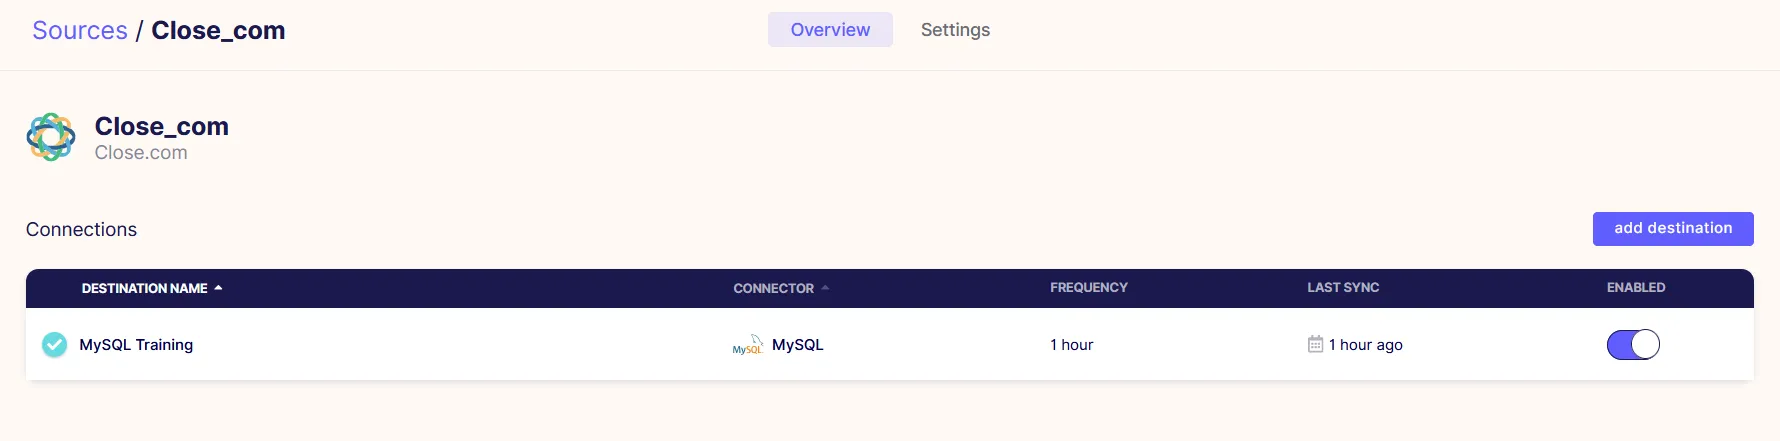Screen dimensions: 1780x441
Task: Click the Connections section heading
Action: (81, 229)
